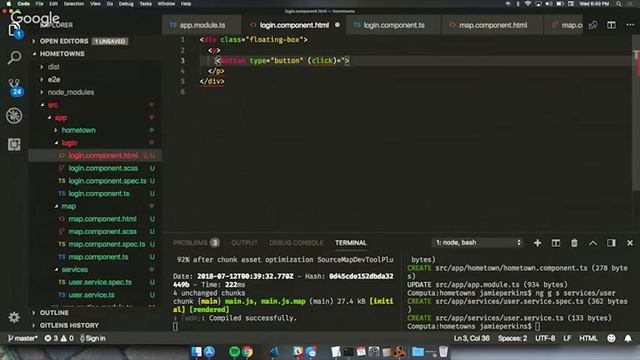Split the editor to the right
This screenshot has height=360, width=640.
611,25
